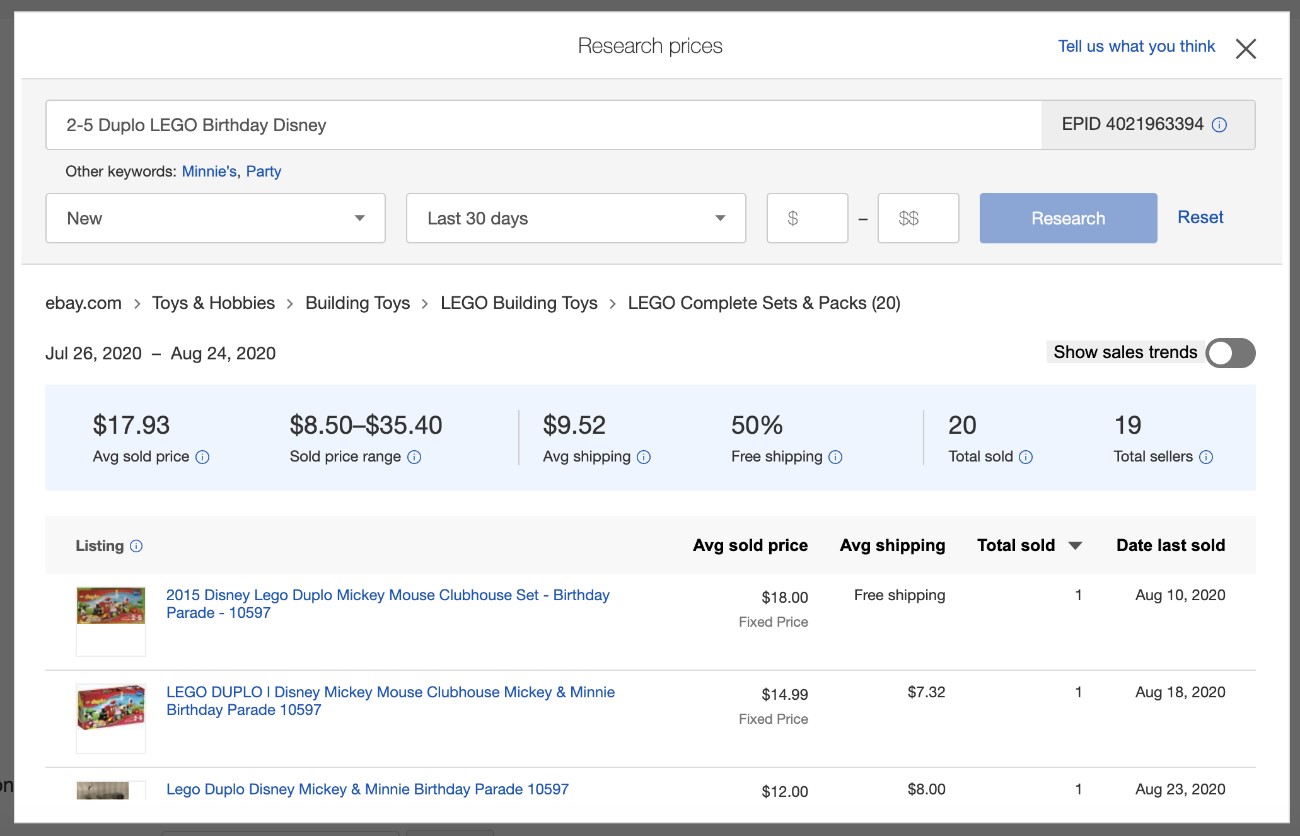
Task: Toggle Show sales trends switch
Action: pyautogui.click(x=1230, y=353)
